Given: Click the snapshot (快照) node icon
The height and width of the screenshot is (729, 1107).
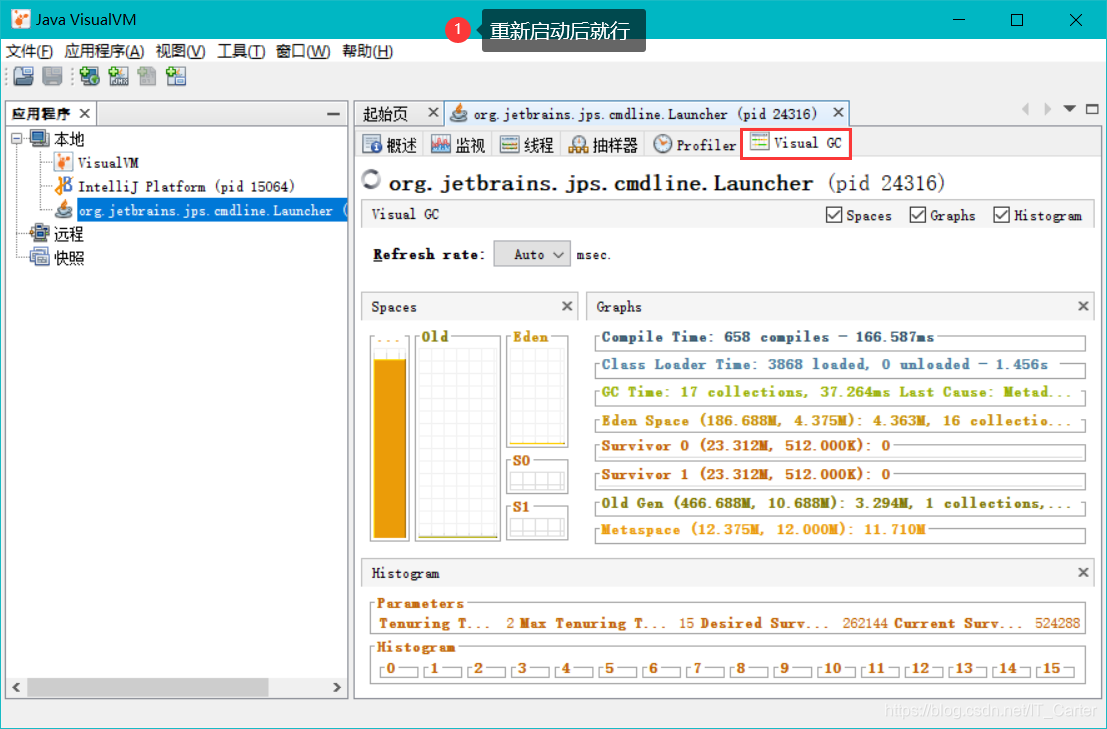Looking at the screenshot, I should coord(40,257).
